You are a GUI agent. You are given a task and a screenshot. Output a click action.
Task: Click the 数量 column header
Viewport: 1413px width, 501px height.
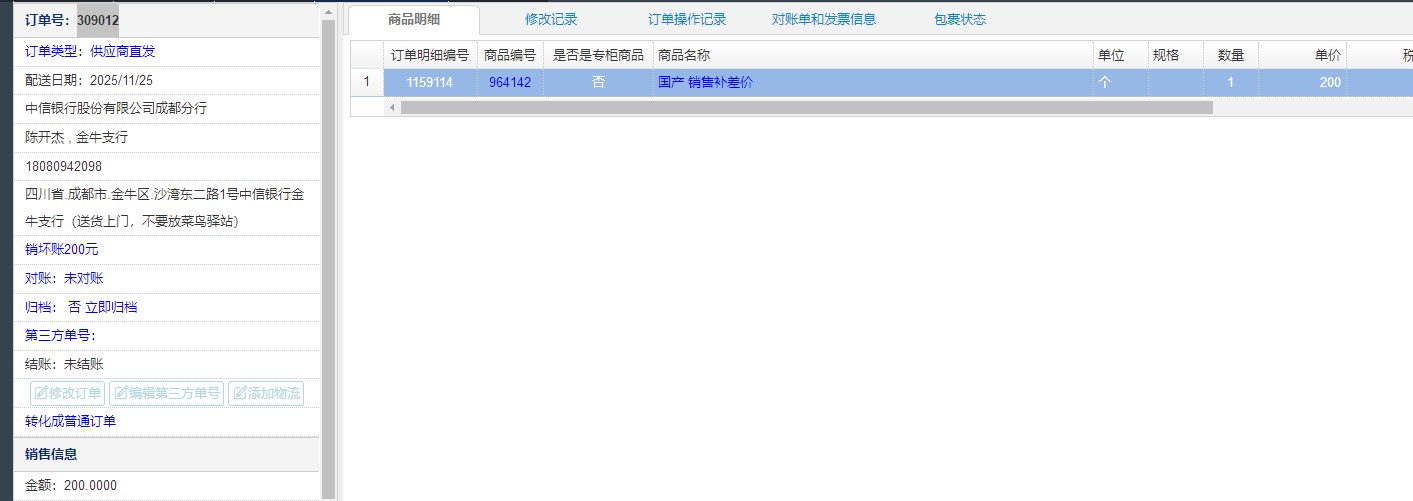tap(1230, 55)
